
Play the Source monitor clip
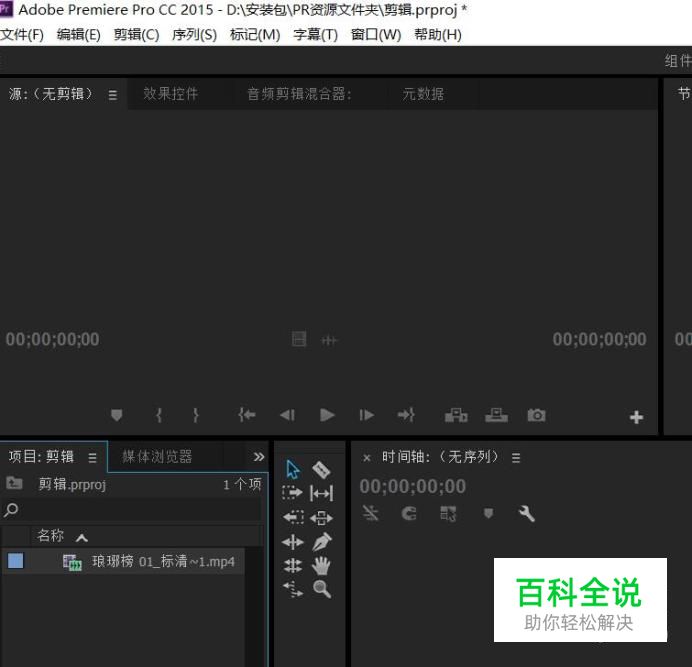click(x=327, y=415)
